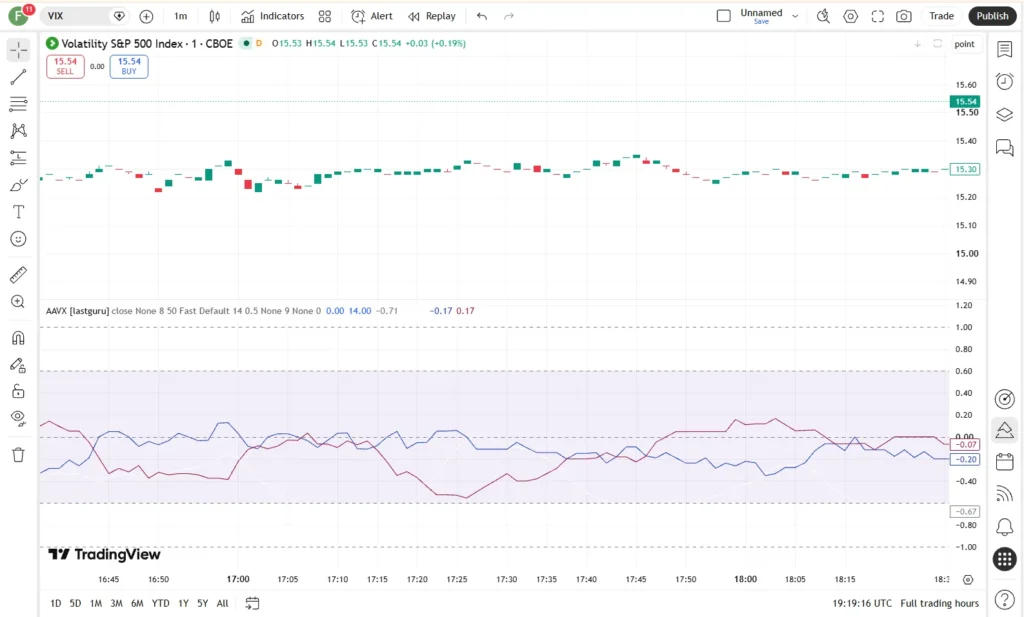Start bar Replay mode
Viewport: 1024px width, 617px height.
[432, 16]
